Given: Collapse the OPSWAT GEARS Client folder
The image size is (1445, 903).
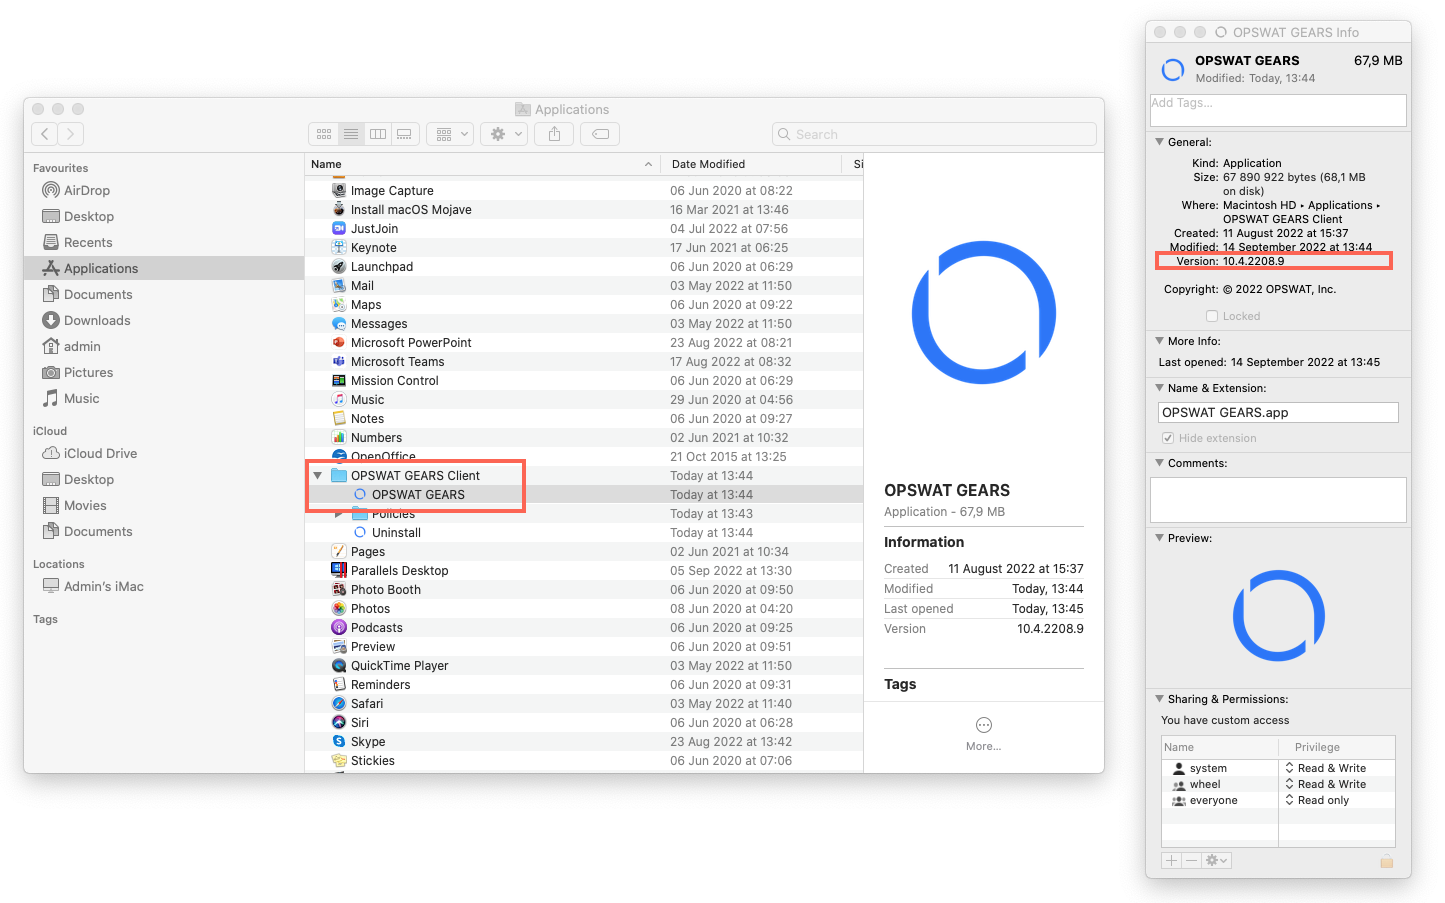Looking at the screenshot, I should [x=318, y=476].
